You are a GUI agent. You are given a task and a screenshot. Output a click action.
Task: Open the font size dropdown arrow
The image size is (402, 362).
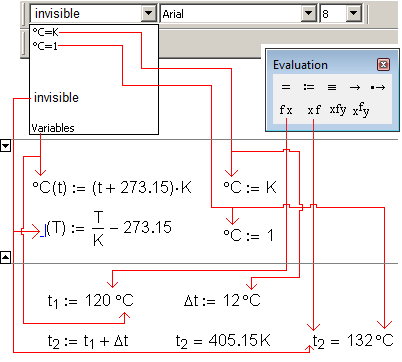(x=354, y=14)
